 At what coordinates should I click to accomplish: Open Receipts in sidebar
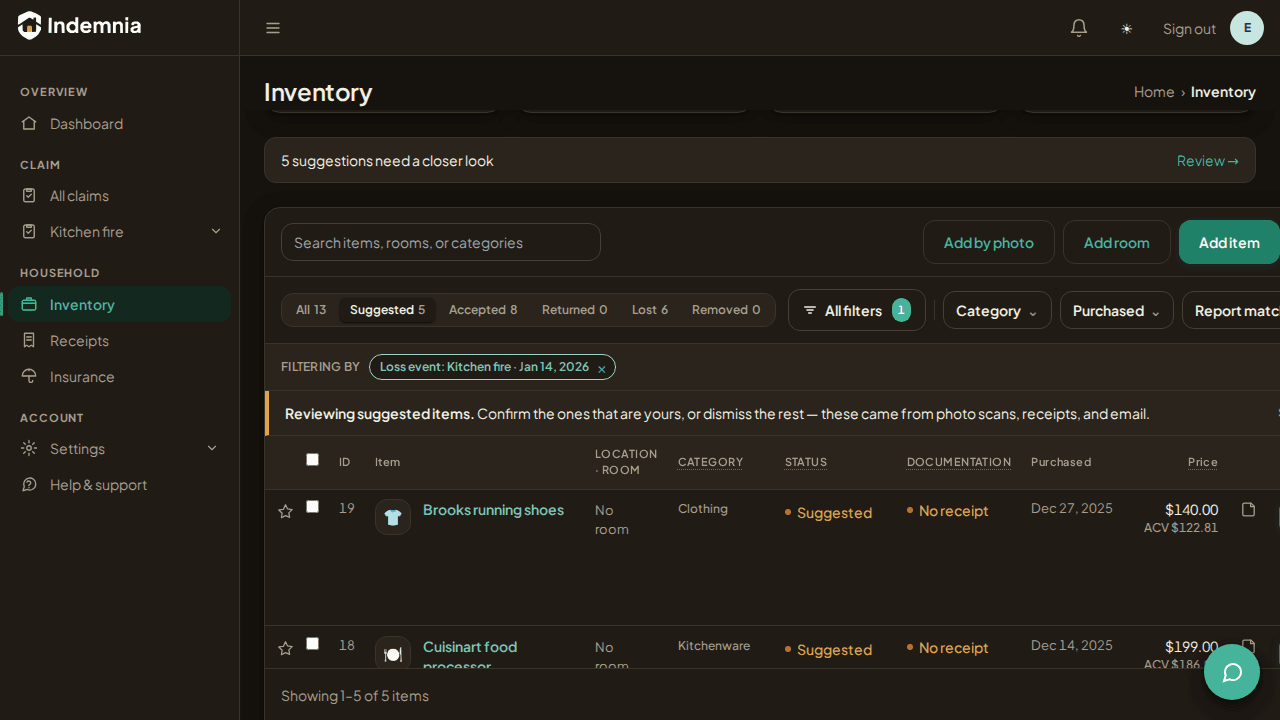click(x=120, y=340)
